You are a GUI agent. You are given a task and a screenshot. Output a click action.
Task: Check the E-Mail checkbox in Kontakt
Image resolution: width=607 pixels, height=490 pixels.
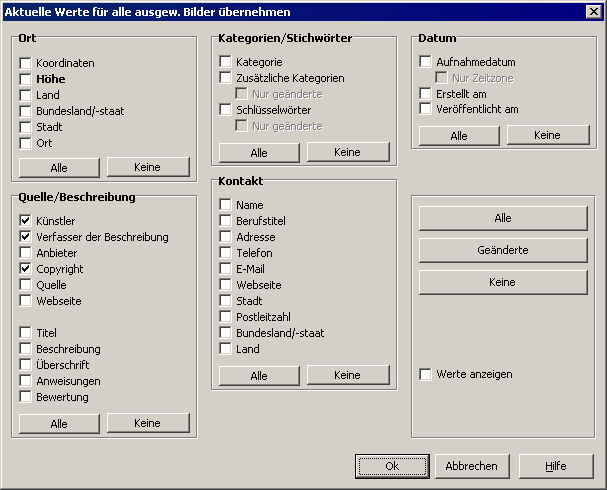point(226,269)
